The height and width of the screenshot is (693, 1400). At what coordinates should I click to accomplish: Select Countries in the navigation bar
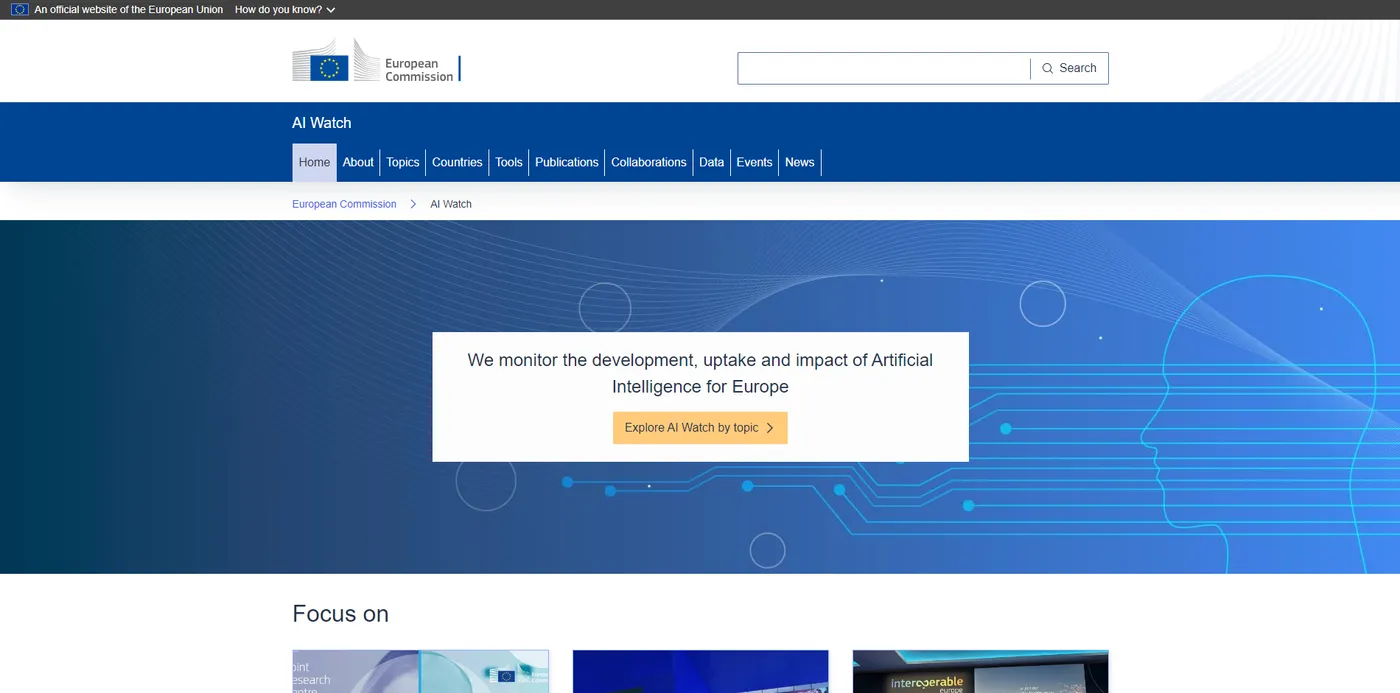[457, 162]
